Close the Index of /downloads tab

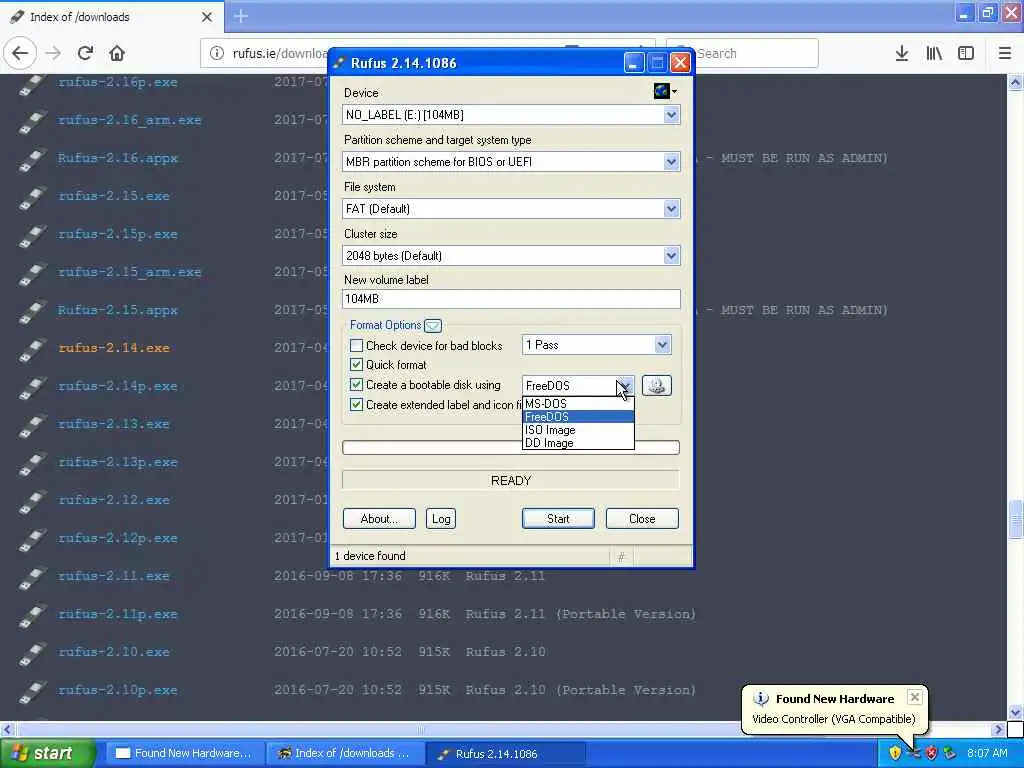click(x=207, y=17)
